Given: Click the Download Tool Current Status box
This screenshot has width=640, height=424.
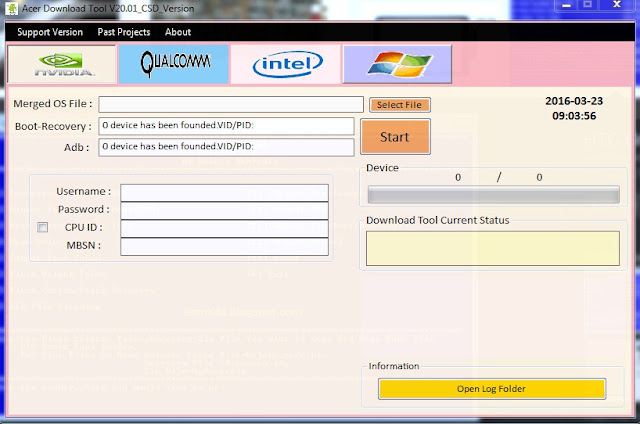Looking at the screenshot, I should point(493,249).
